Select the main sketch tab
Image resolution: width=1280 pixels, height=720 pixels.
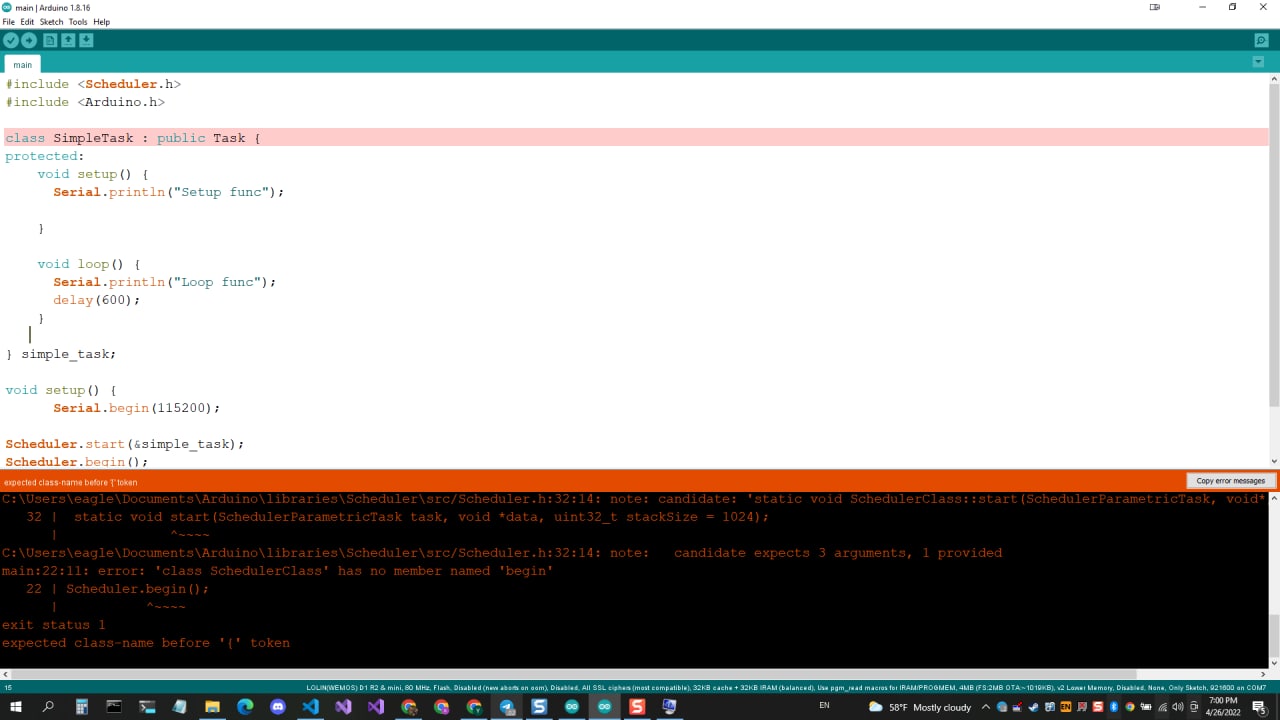tap(22, 64)
